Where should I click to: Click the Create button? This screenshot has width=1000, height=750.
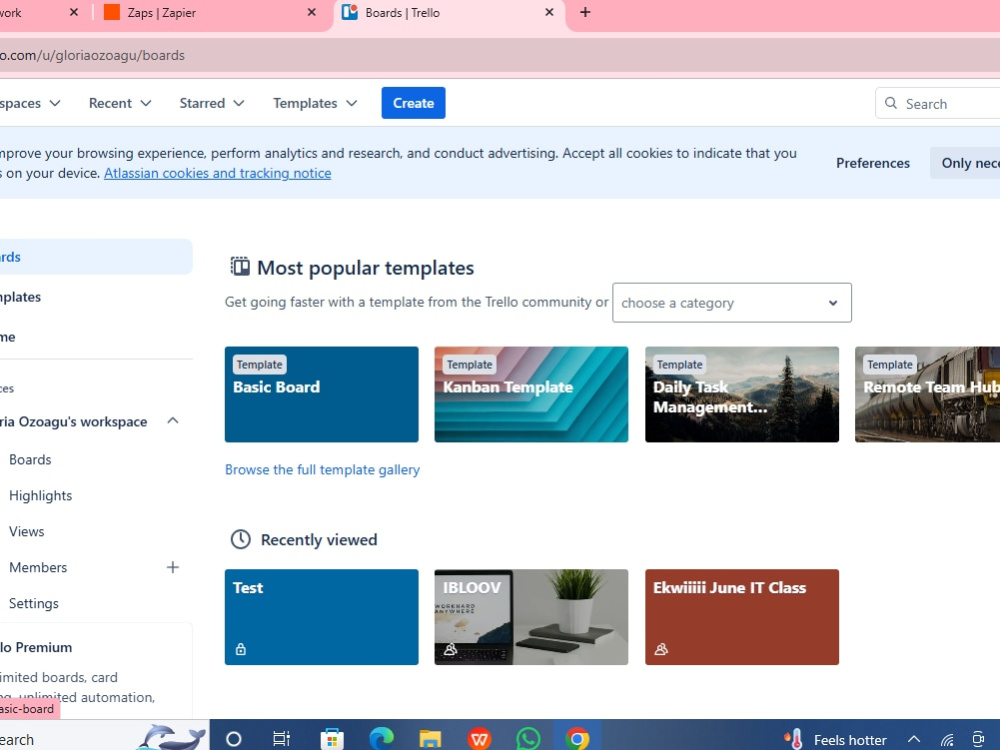(x=413, y=103)
